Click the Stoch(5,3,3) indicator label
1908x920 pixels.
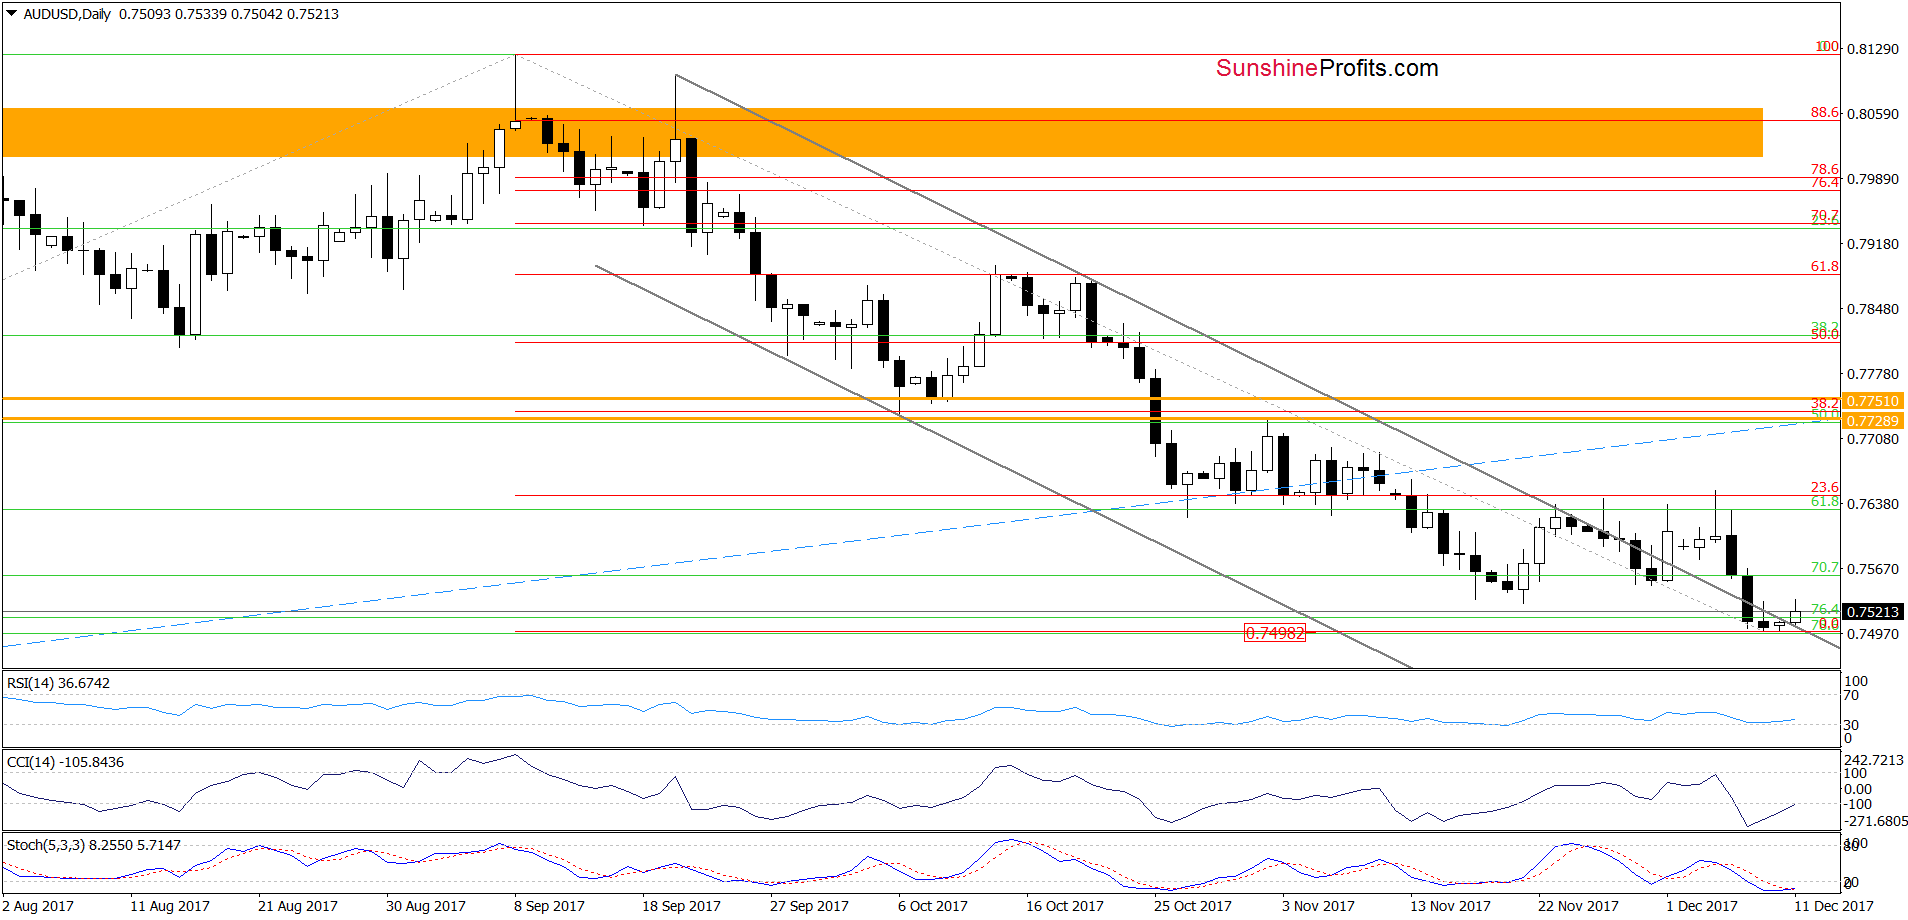[x=94, y=845]
